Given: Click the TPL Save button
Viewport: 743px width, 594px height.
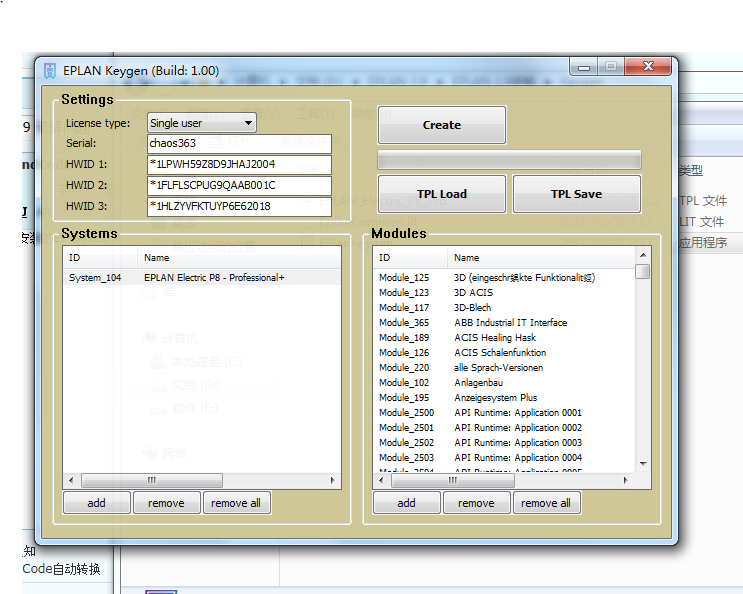Looking at the screenshot, I should coord(576,194).
